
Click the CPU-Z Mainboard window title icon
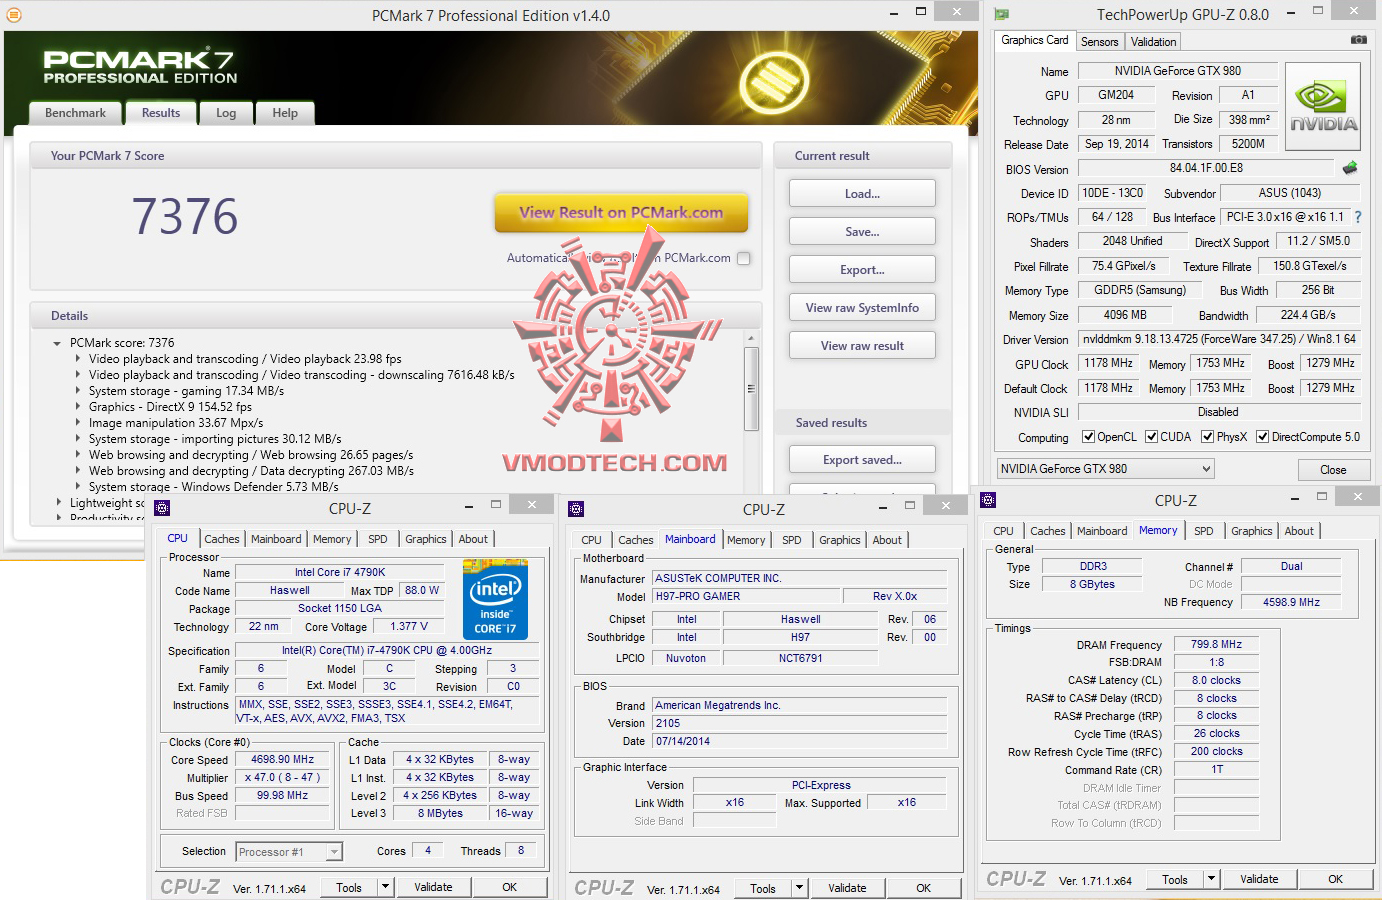[x=576, y=509]
